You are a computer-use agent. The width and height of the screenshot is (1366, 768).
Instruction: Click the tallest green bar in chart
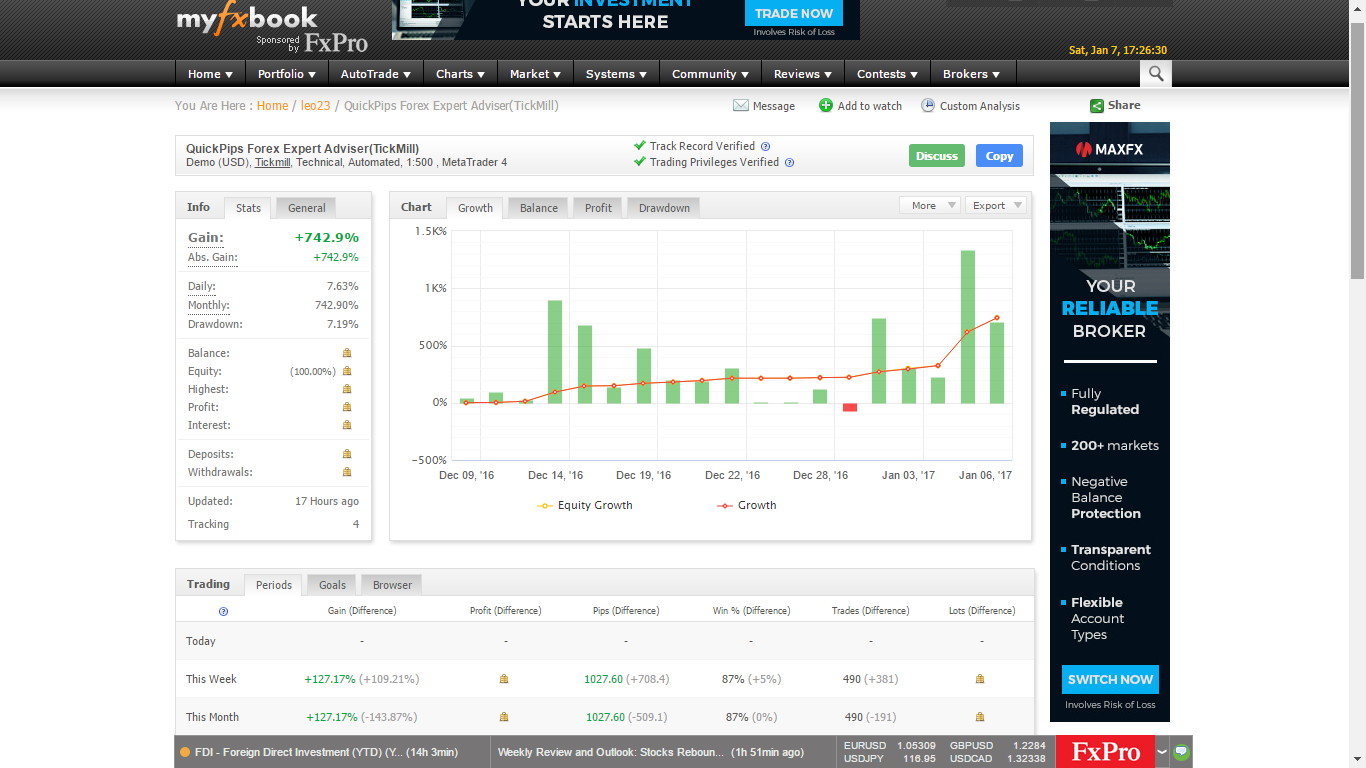point(968,327)
